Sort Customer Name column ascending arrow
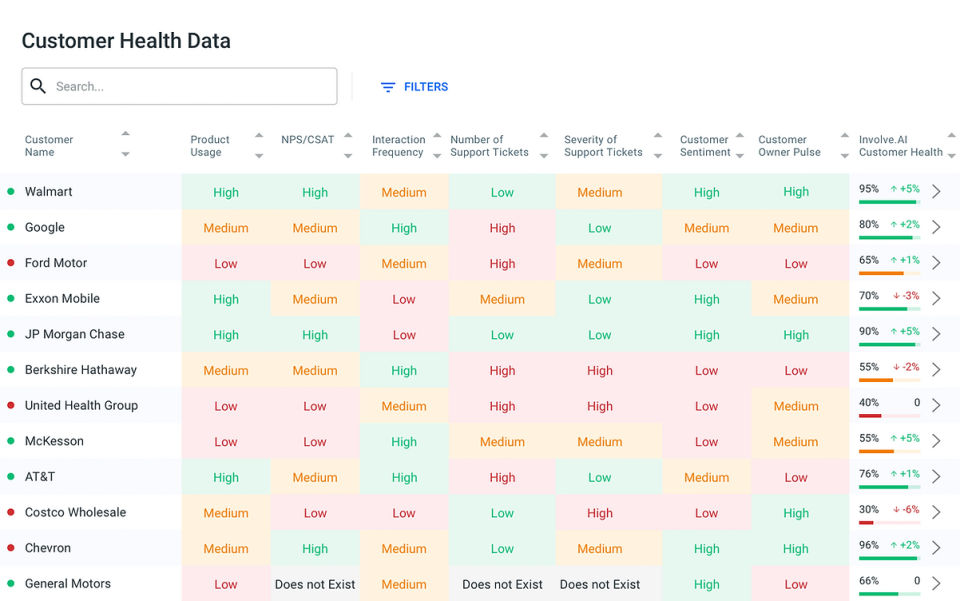 tap(125, 134)
